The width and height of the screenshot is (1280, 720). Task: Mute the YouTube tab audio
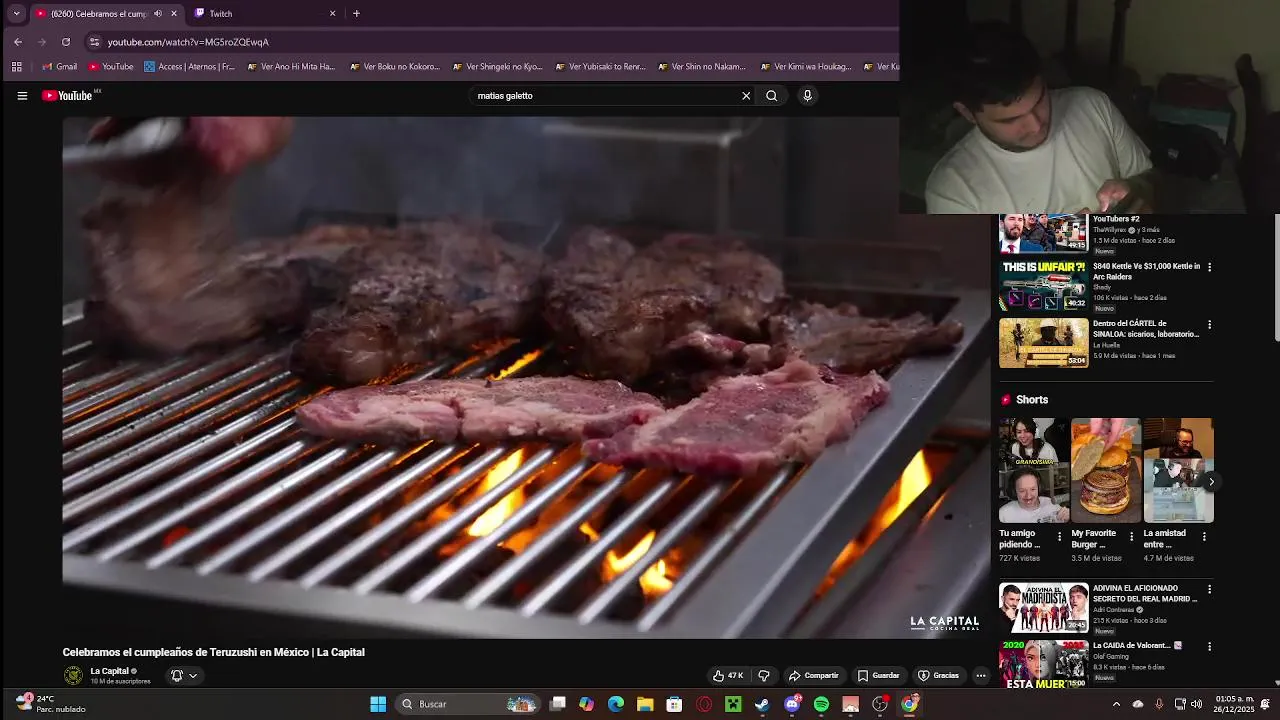pyautogui.click(x=157, y=13)
